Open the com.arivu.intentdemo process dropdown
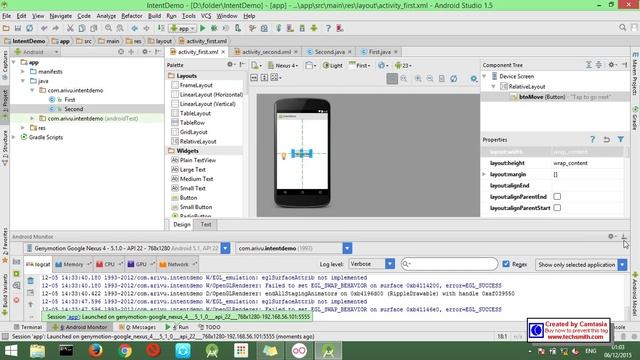The width and height of the screenshot is (640, 360). click(347, 248)
